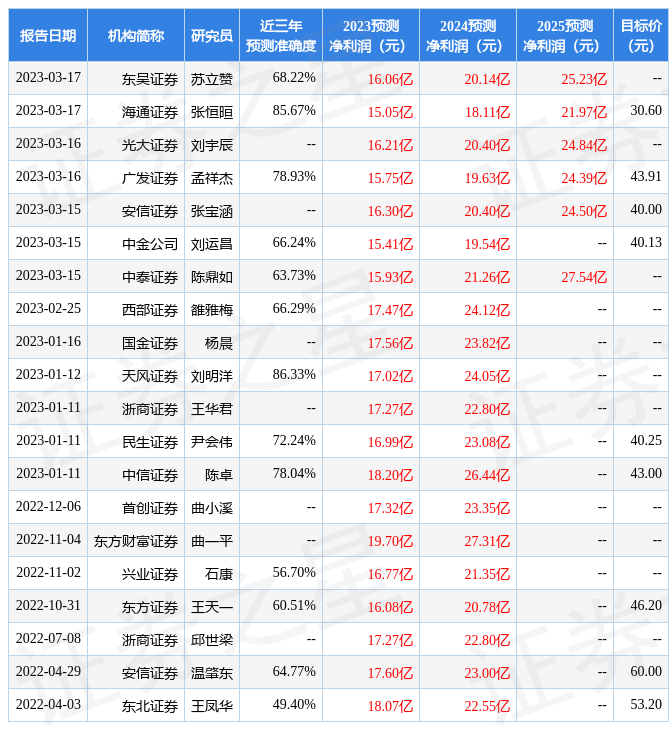Click the 22.55亿 2024 forecast
This screenshot has width=669, height=730.
pyautogui.click(x=487, y=706)
